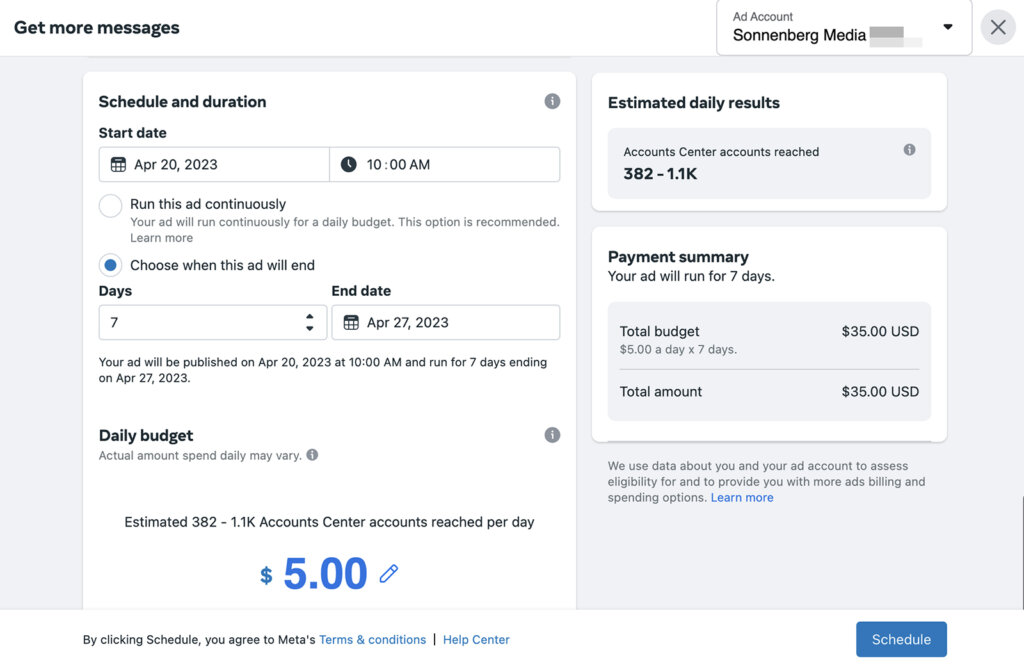Select Run this ad continuously

click(x=110, y=204)
